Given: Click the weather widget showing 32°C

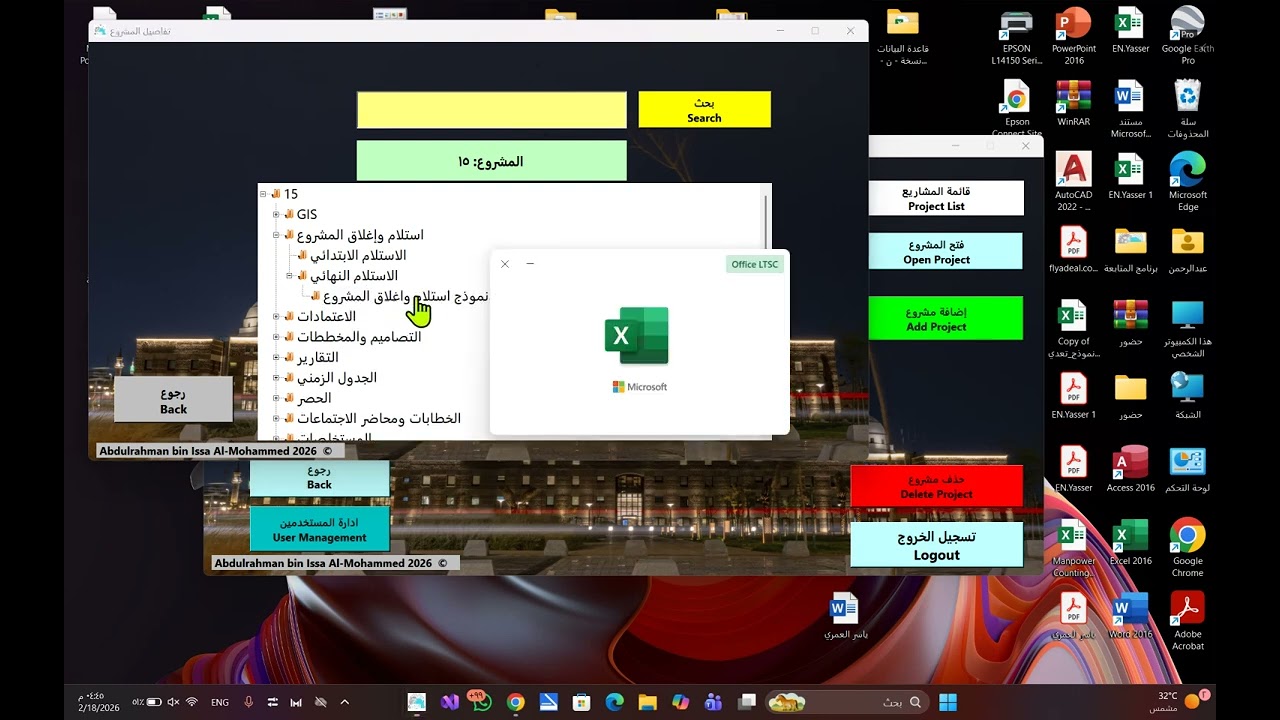Looking at the screenshot, I should coord(1181,701).
